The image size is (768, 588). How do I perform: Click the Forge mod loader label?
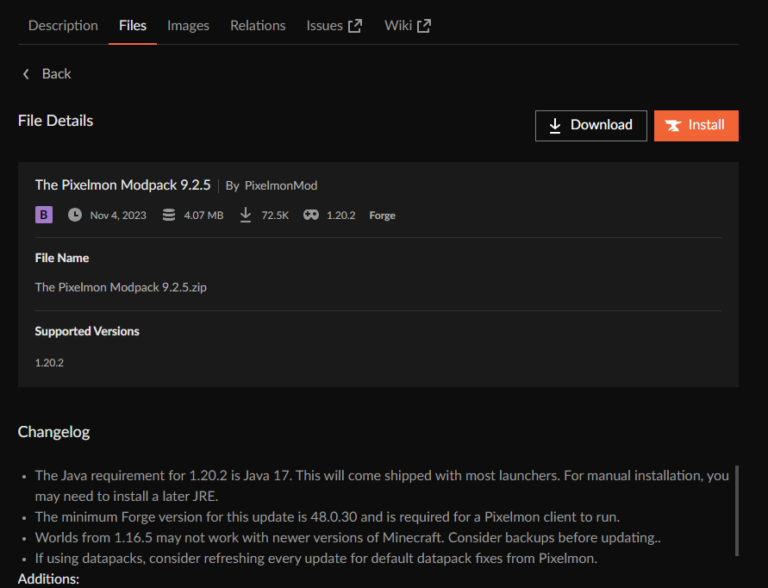coord(382,215)
